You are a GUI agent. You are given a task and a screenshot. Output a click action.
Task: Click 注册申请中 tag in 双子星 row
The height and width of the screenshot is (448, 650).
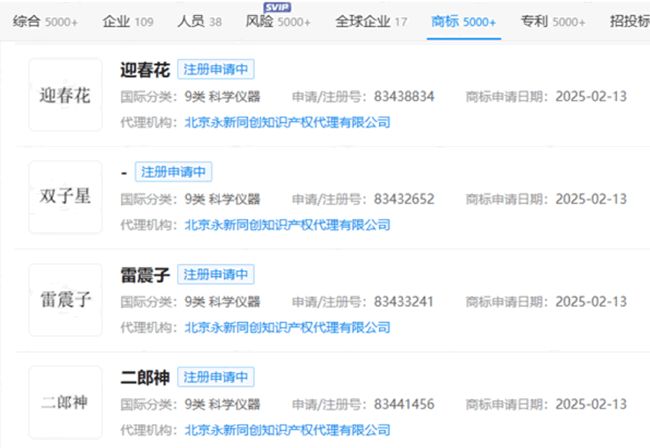173,172
